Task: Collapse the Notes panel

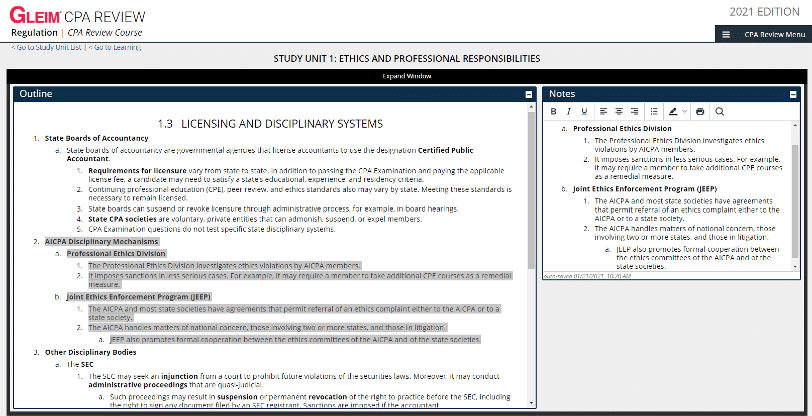Action: click(793, 94)
